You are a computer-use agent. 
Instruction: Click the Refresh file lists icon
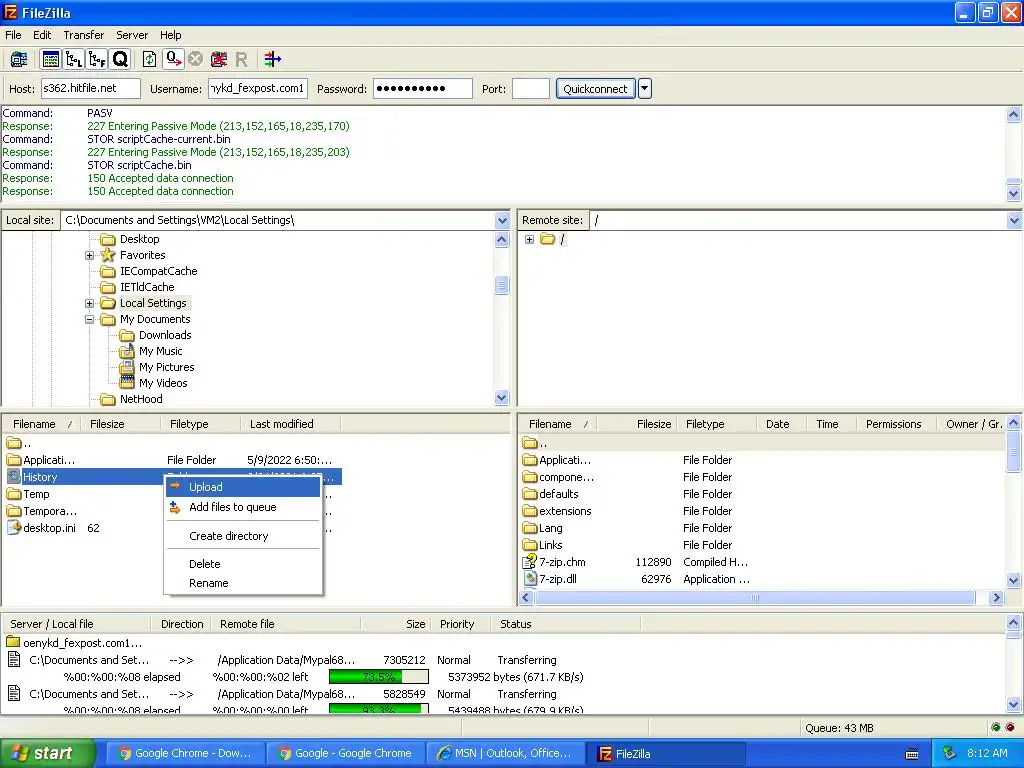pyautogui.click(x=150, y=59)
